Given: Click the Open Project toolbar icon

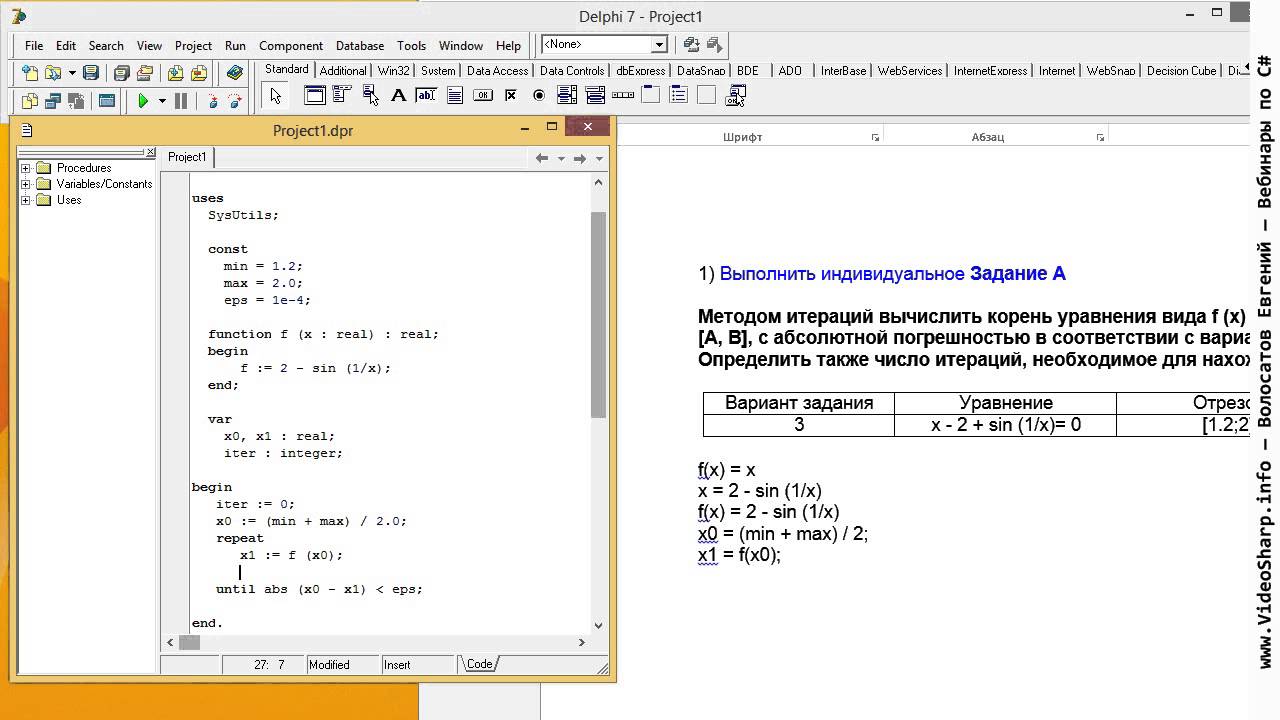Looking at the screenshot, I should (x=145, y=73).
